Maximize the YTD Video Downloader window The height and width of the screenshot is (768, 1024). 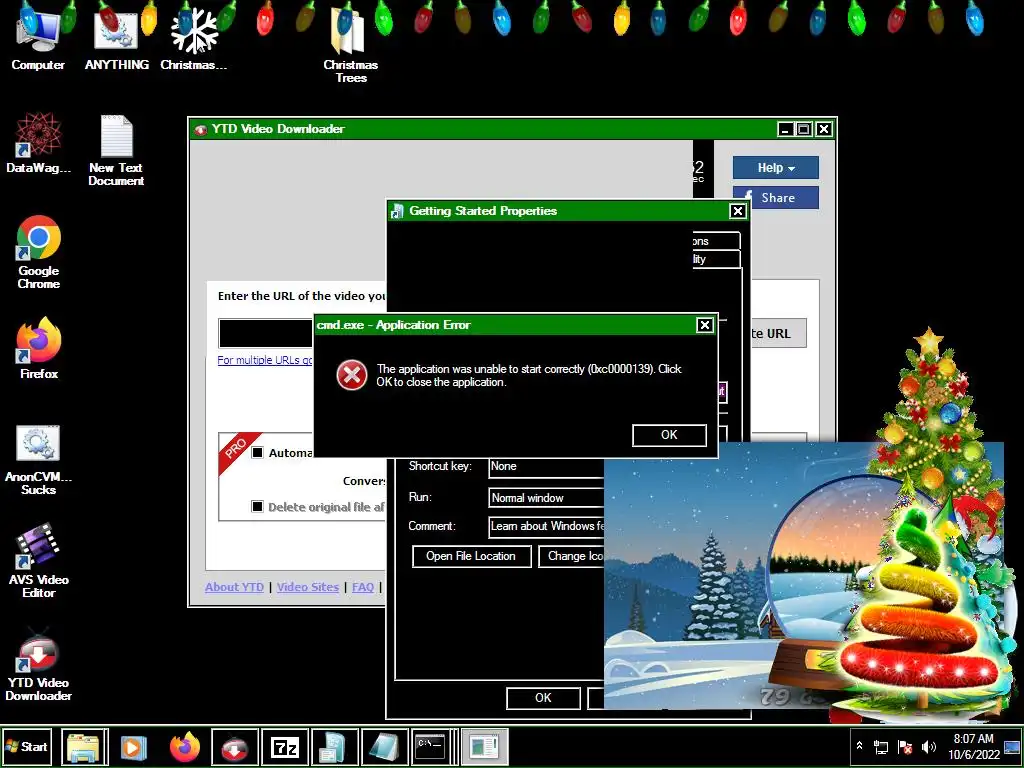tap(804, 129)
